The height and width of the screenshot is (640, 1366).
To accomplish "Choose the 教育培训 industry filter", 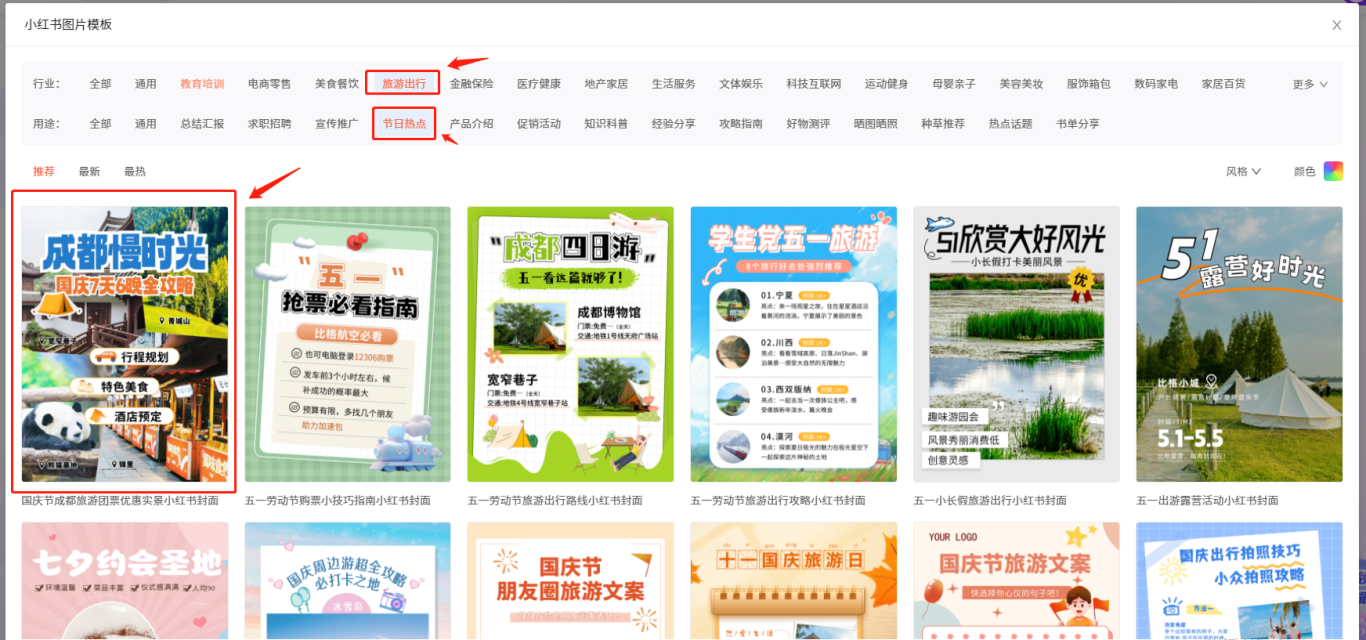I will tap(202, 84).
